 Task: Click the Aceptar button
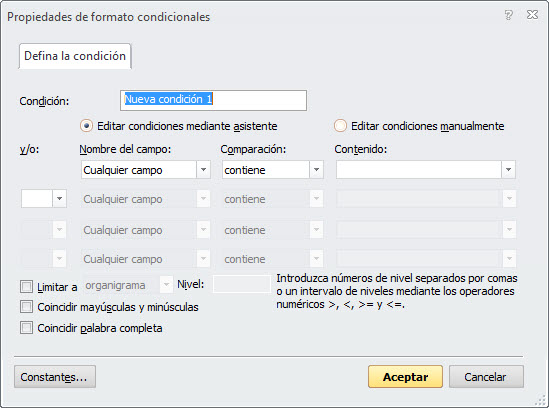point(405,377)
